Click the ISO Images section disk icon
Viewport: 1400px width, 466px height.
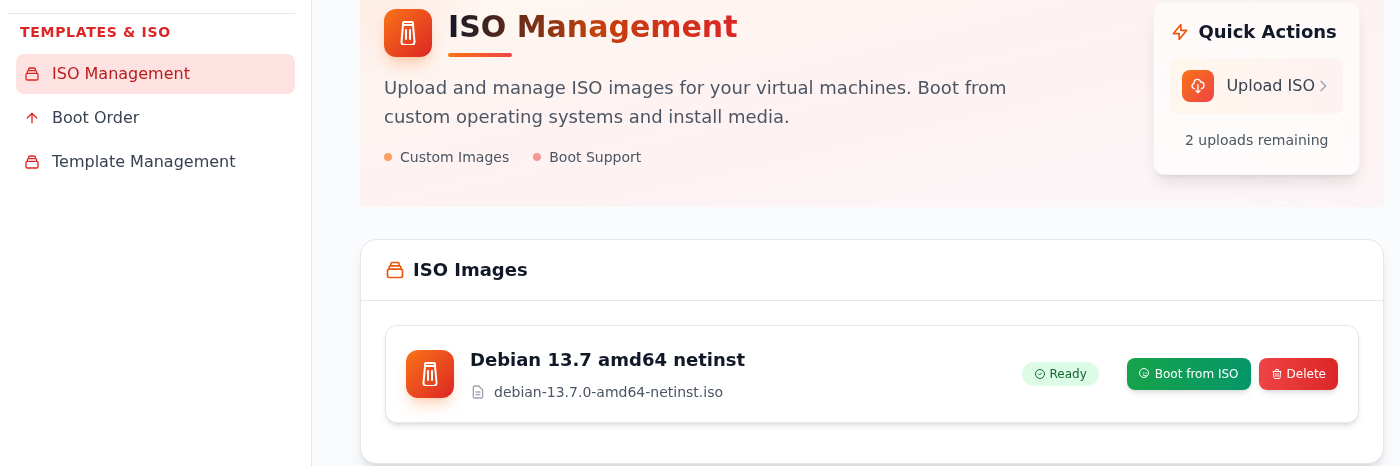pos(395,270)
